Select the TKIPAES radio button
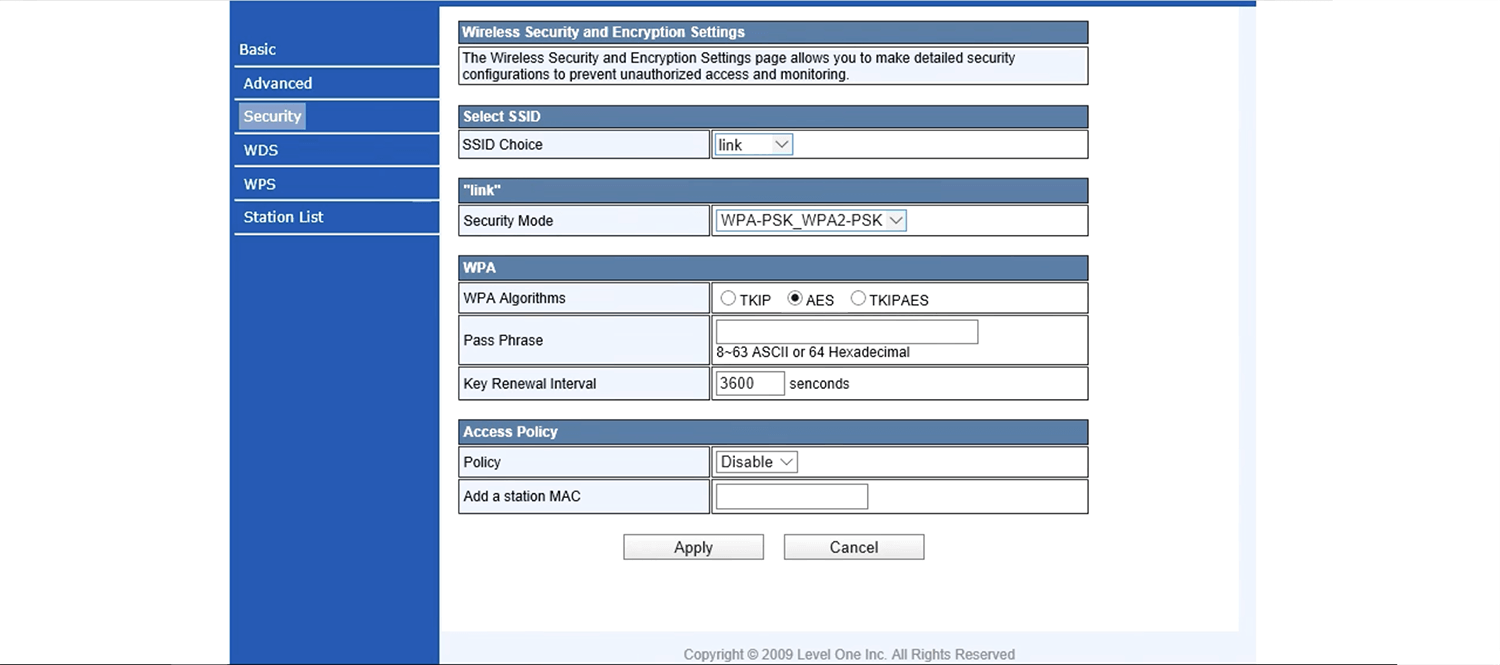This screenshot has width=1500, height=665. point(858,299)
